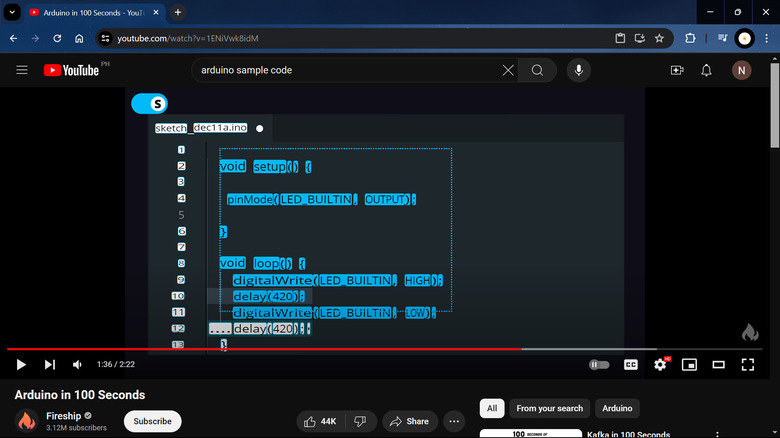780x438 pixels.
Task: Play the paused YouTube video
Action: [20, 365]
